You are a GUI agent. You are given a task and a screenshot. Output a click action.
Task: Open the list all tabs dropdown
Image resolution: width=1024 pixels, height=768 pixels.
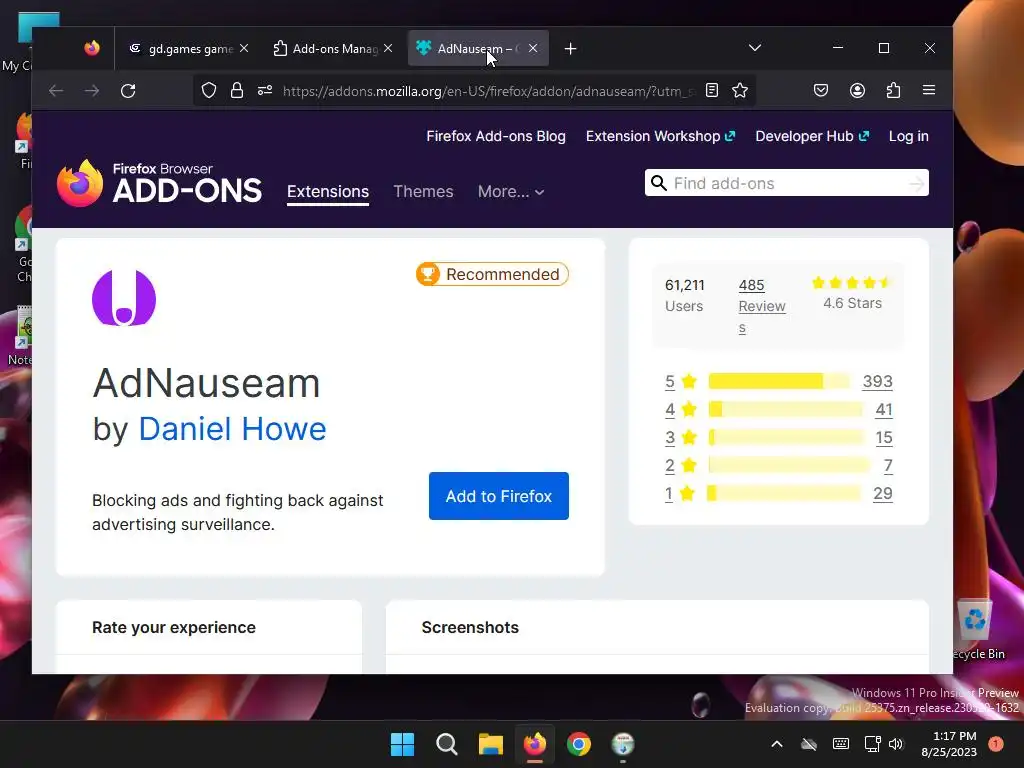pos(755,48)
